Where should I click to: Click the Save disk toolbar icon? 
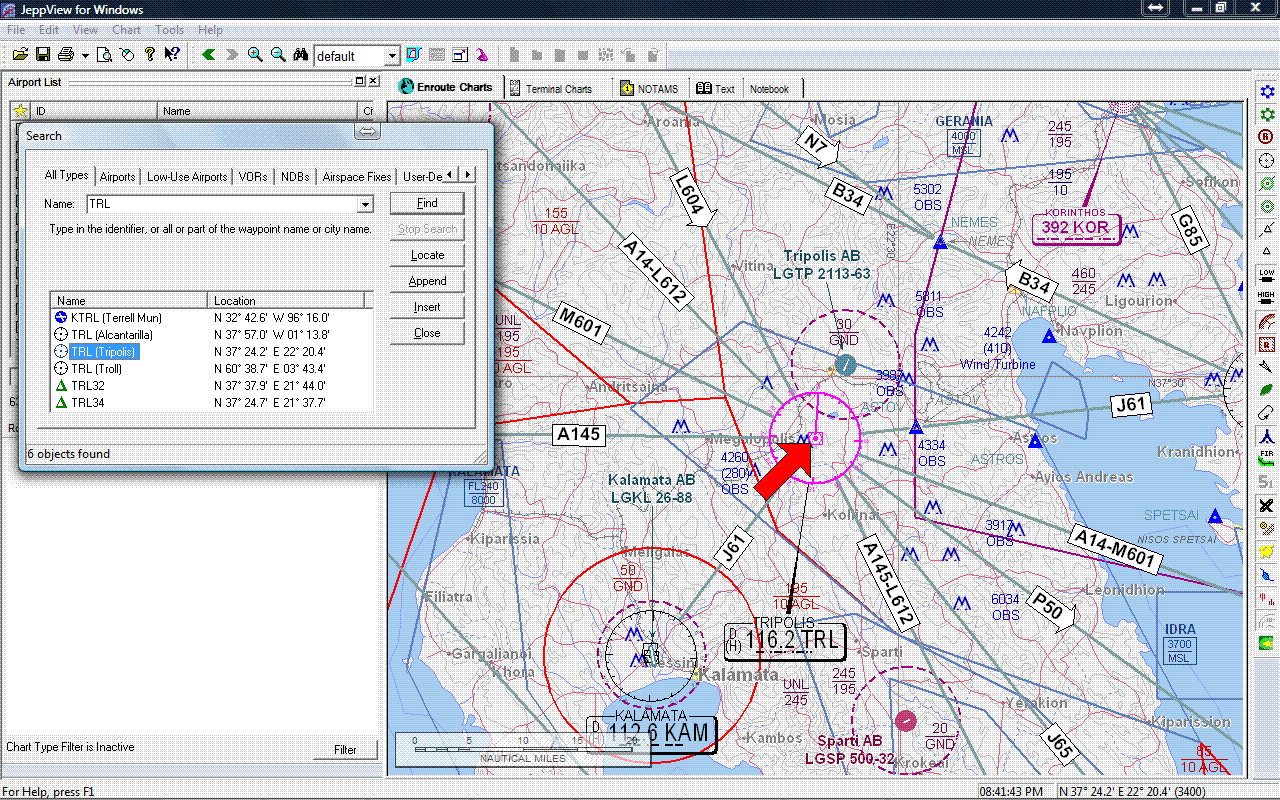[43, 55]
